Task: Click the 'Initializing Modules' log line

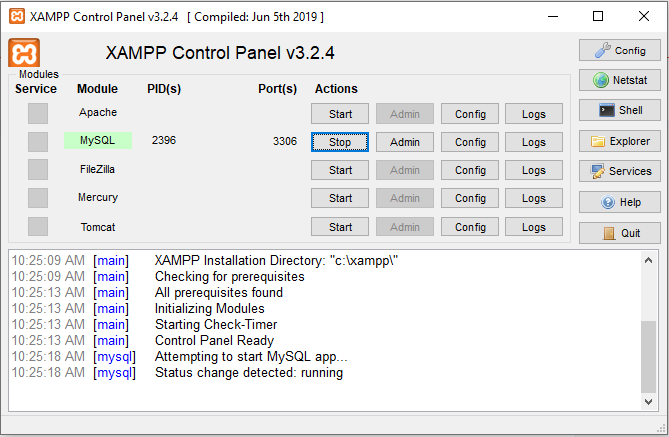Action: click(209, 309)
